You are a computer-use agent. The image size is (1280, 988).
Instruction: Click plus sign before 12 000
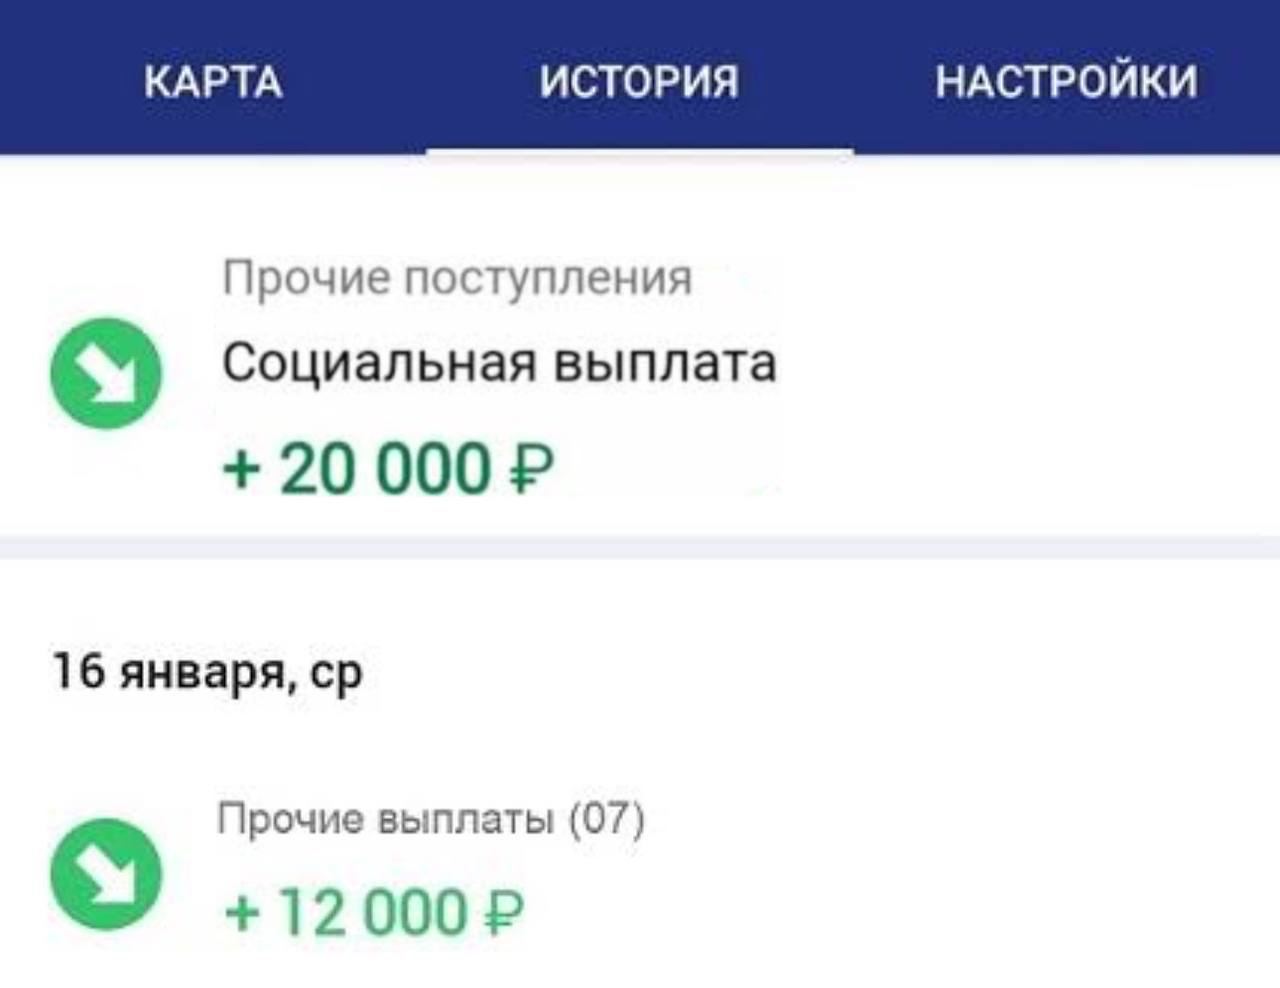[x=241, y=913]
